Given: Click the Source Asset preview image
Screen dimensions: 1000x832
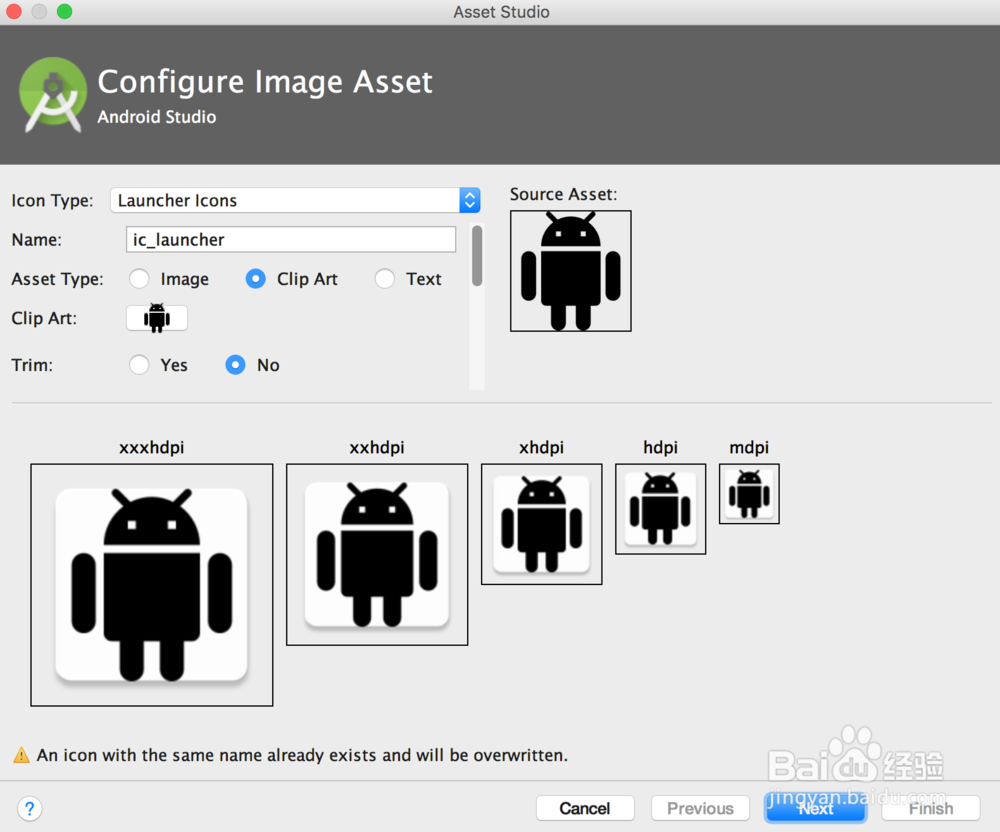Looking at the screenshot, I should pos(571,271).
